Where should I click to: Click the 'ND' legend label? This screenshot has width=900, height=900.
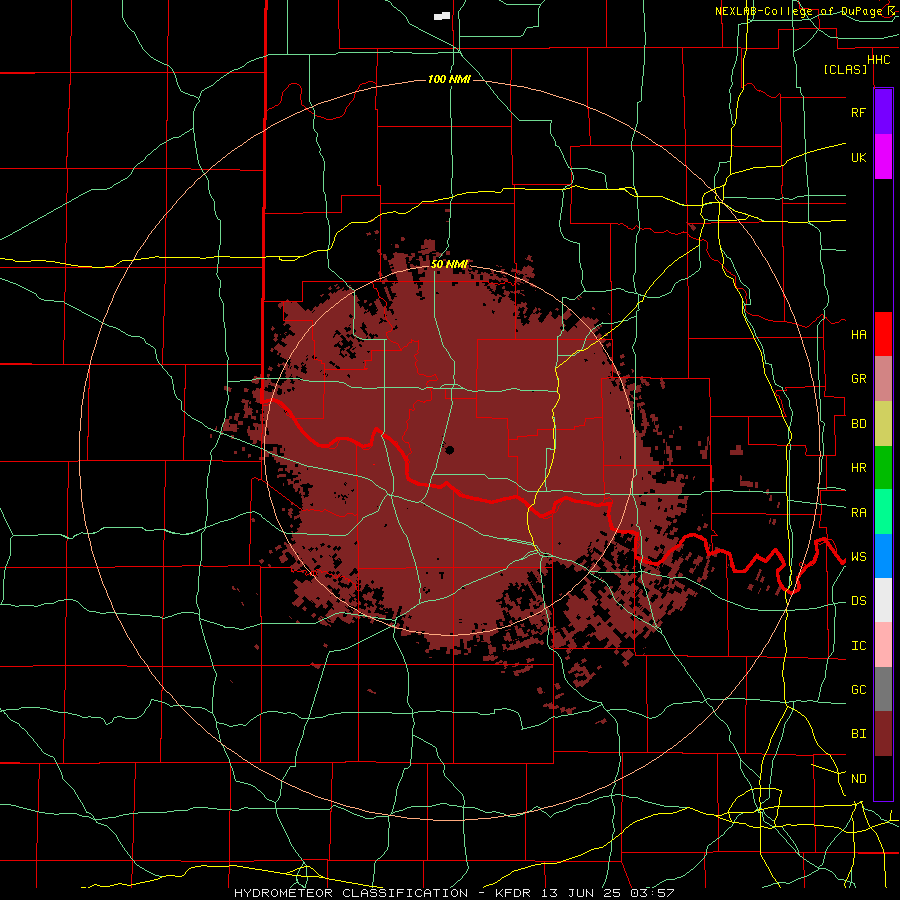(x=858, y=779)
